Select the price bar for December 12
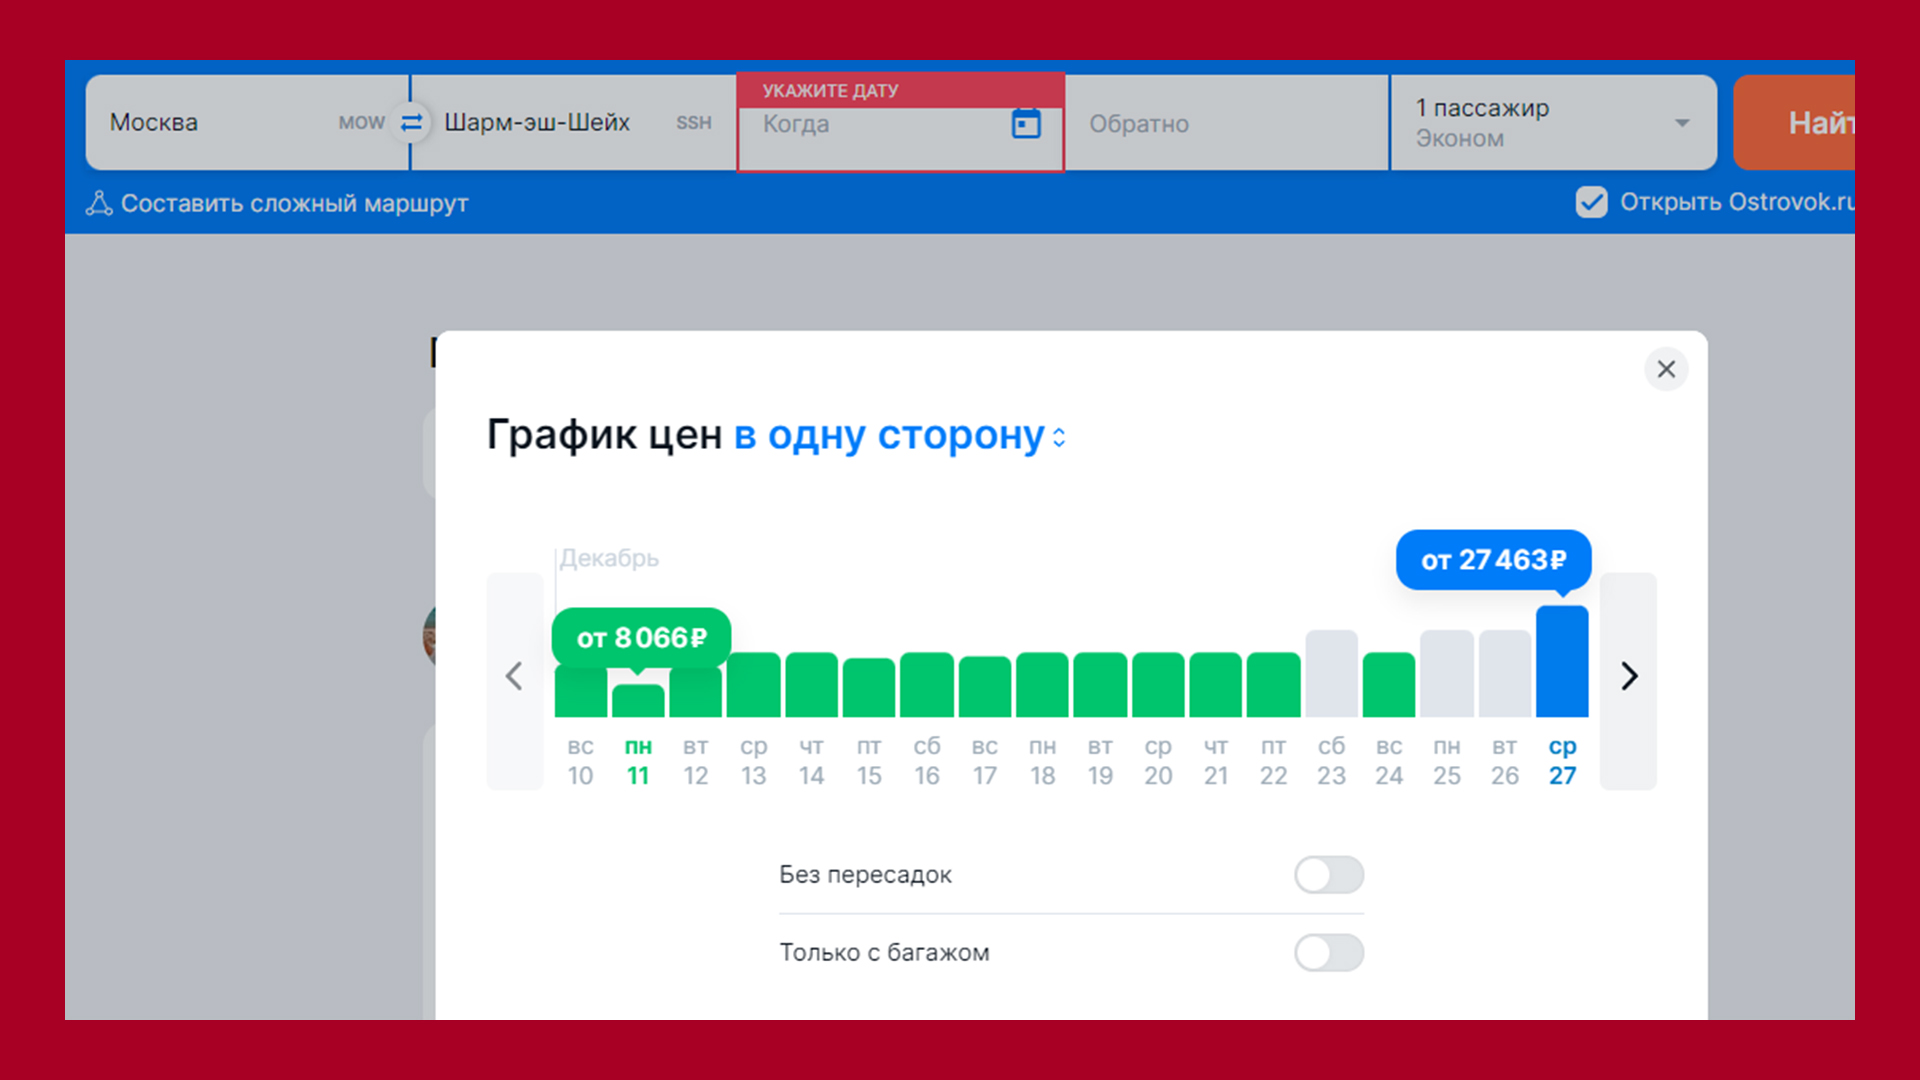 [695, 692]
